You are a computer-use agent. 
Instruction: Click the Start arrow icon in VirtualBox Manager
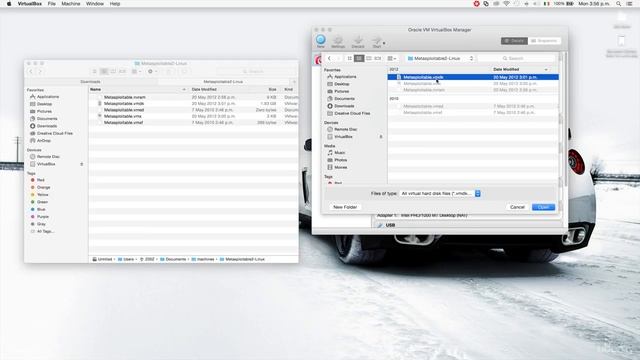pos(377,40)
